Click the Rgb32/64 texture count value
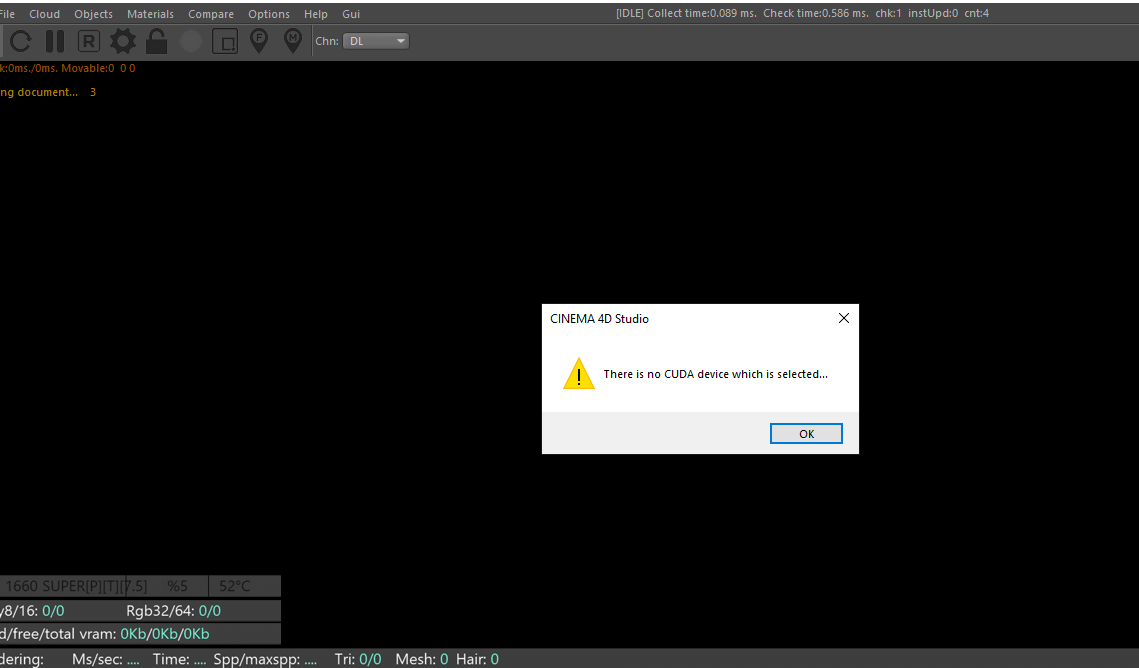1139x668 pixels. [x=209, y=611]
